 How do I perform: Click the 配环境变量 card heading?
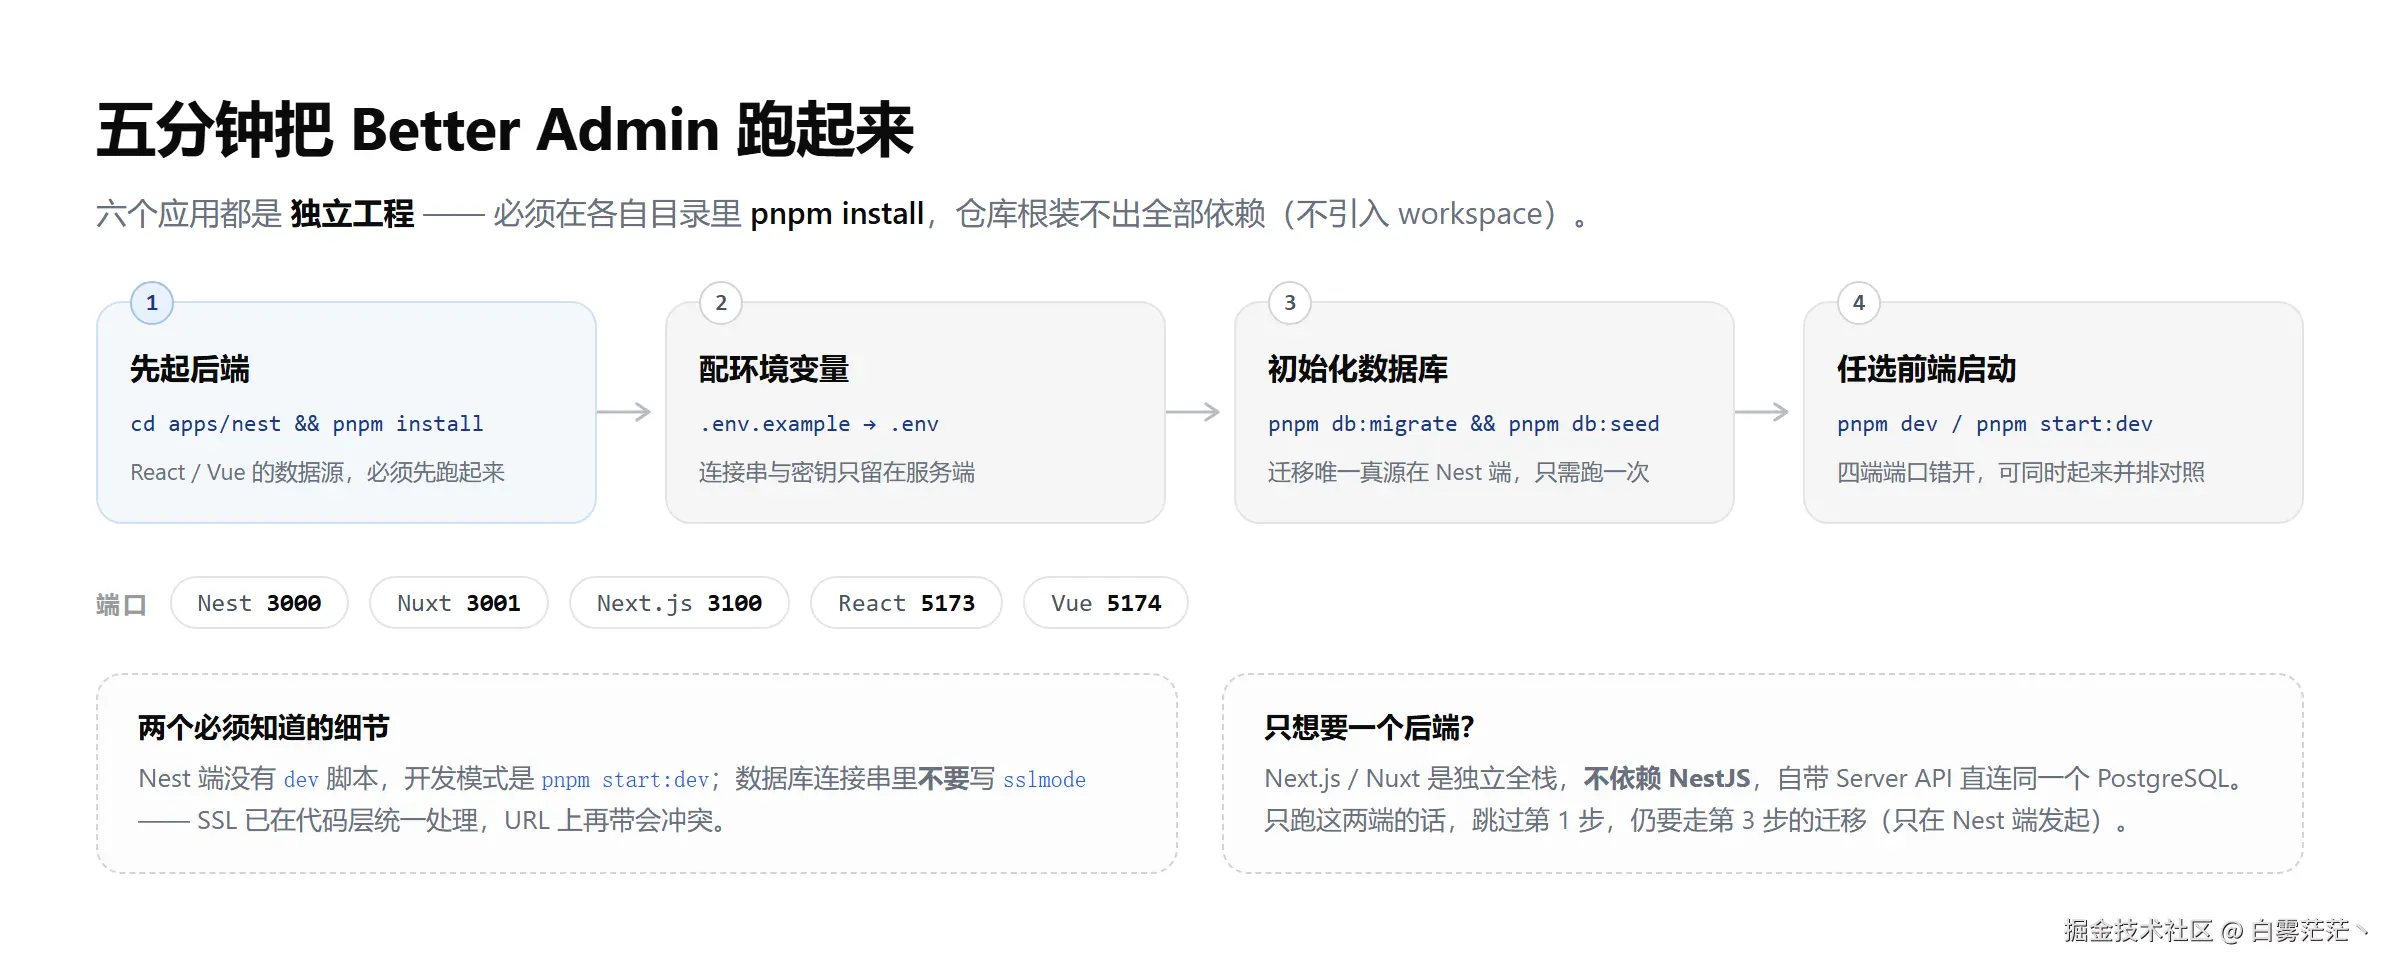774,369
